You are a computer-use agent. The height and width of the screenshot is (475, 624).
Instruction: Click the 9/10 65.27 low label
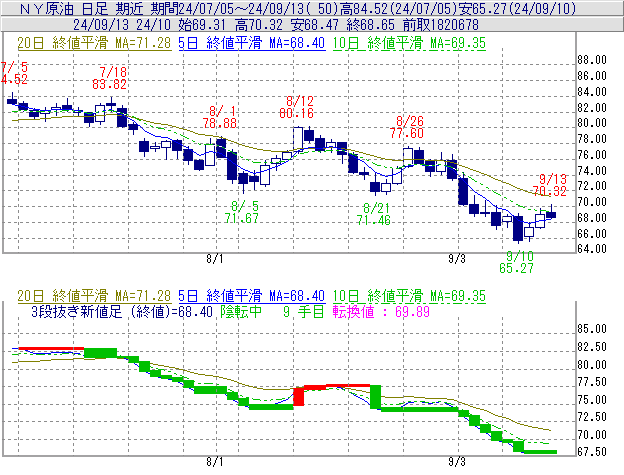tap(516, 262)
